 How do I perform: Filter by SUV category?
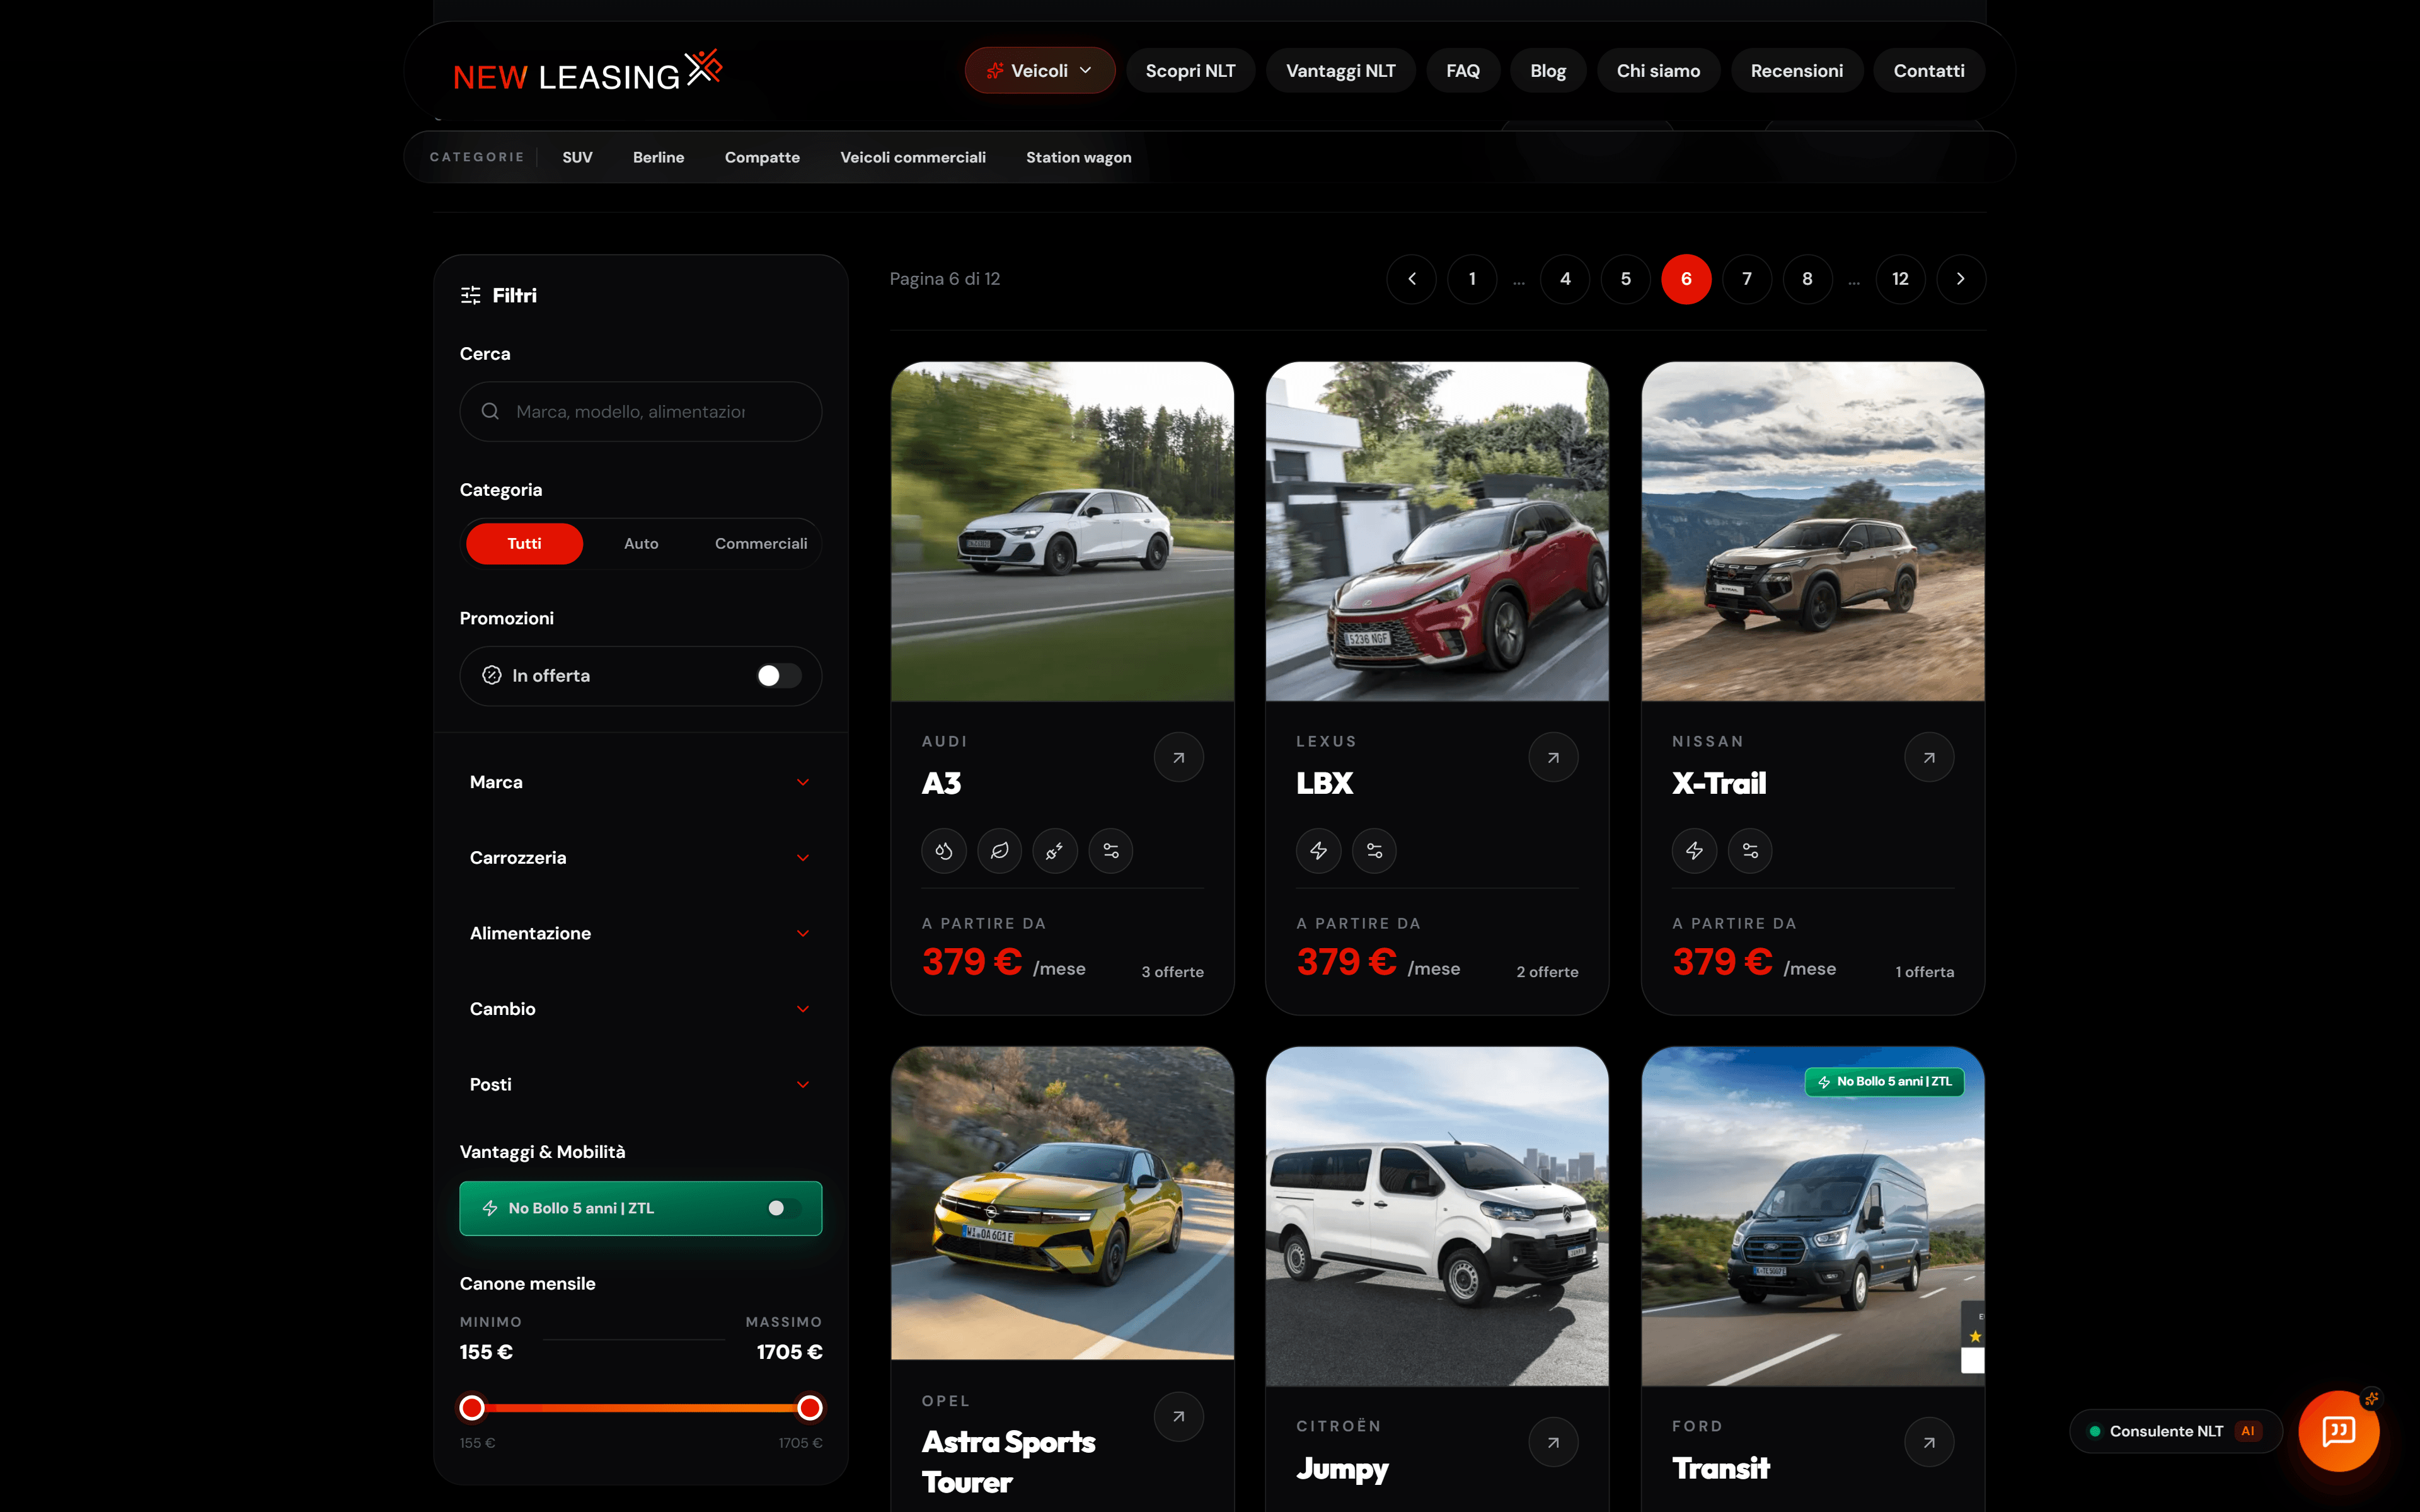pos(577,157)
